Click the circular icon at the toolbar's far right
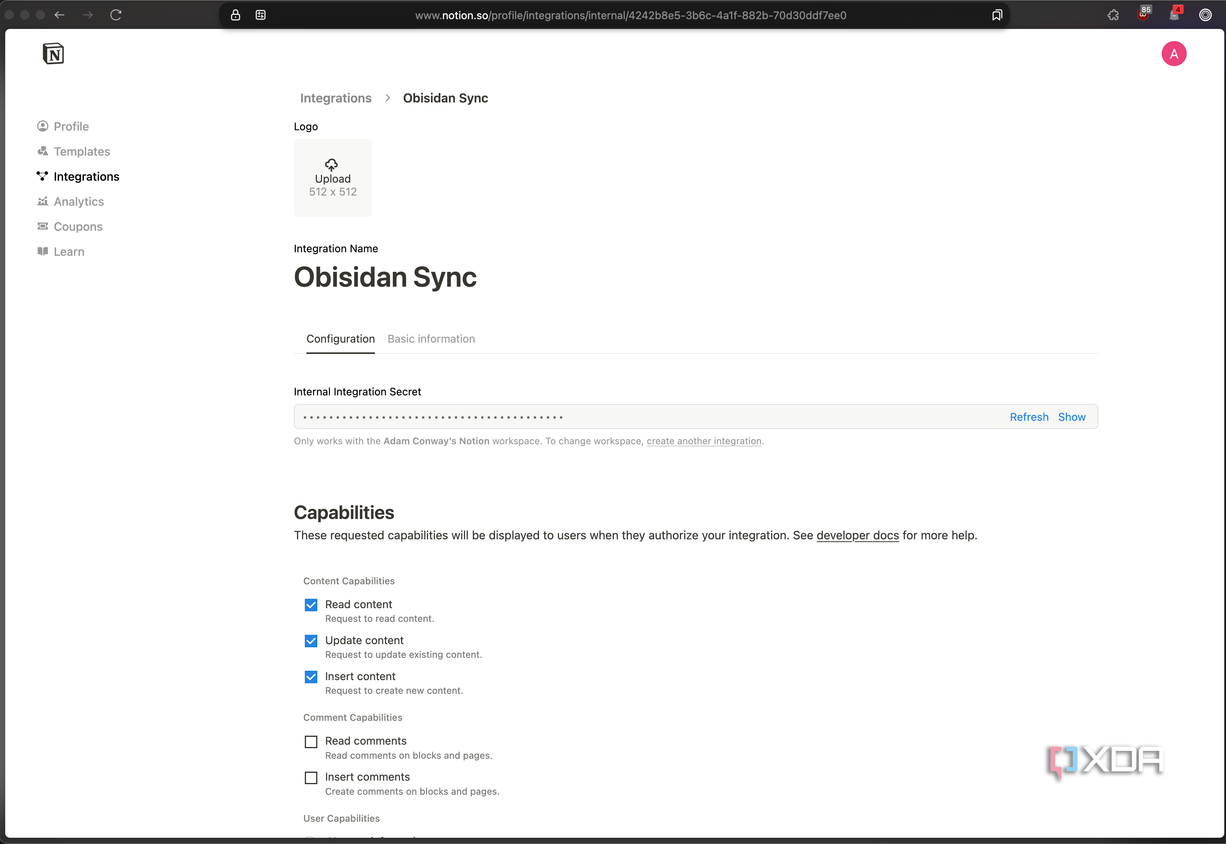Viewport: 1226px width, 844px height. [1205, 15]
